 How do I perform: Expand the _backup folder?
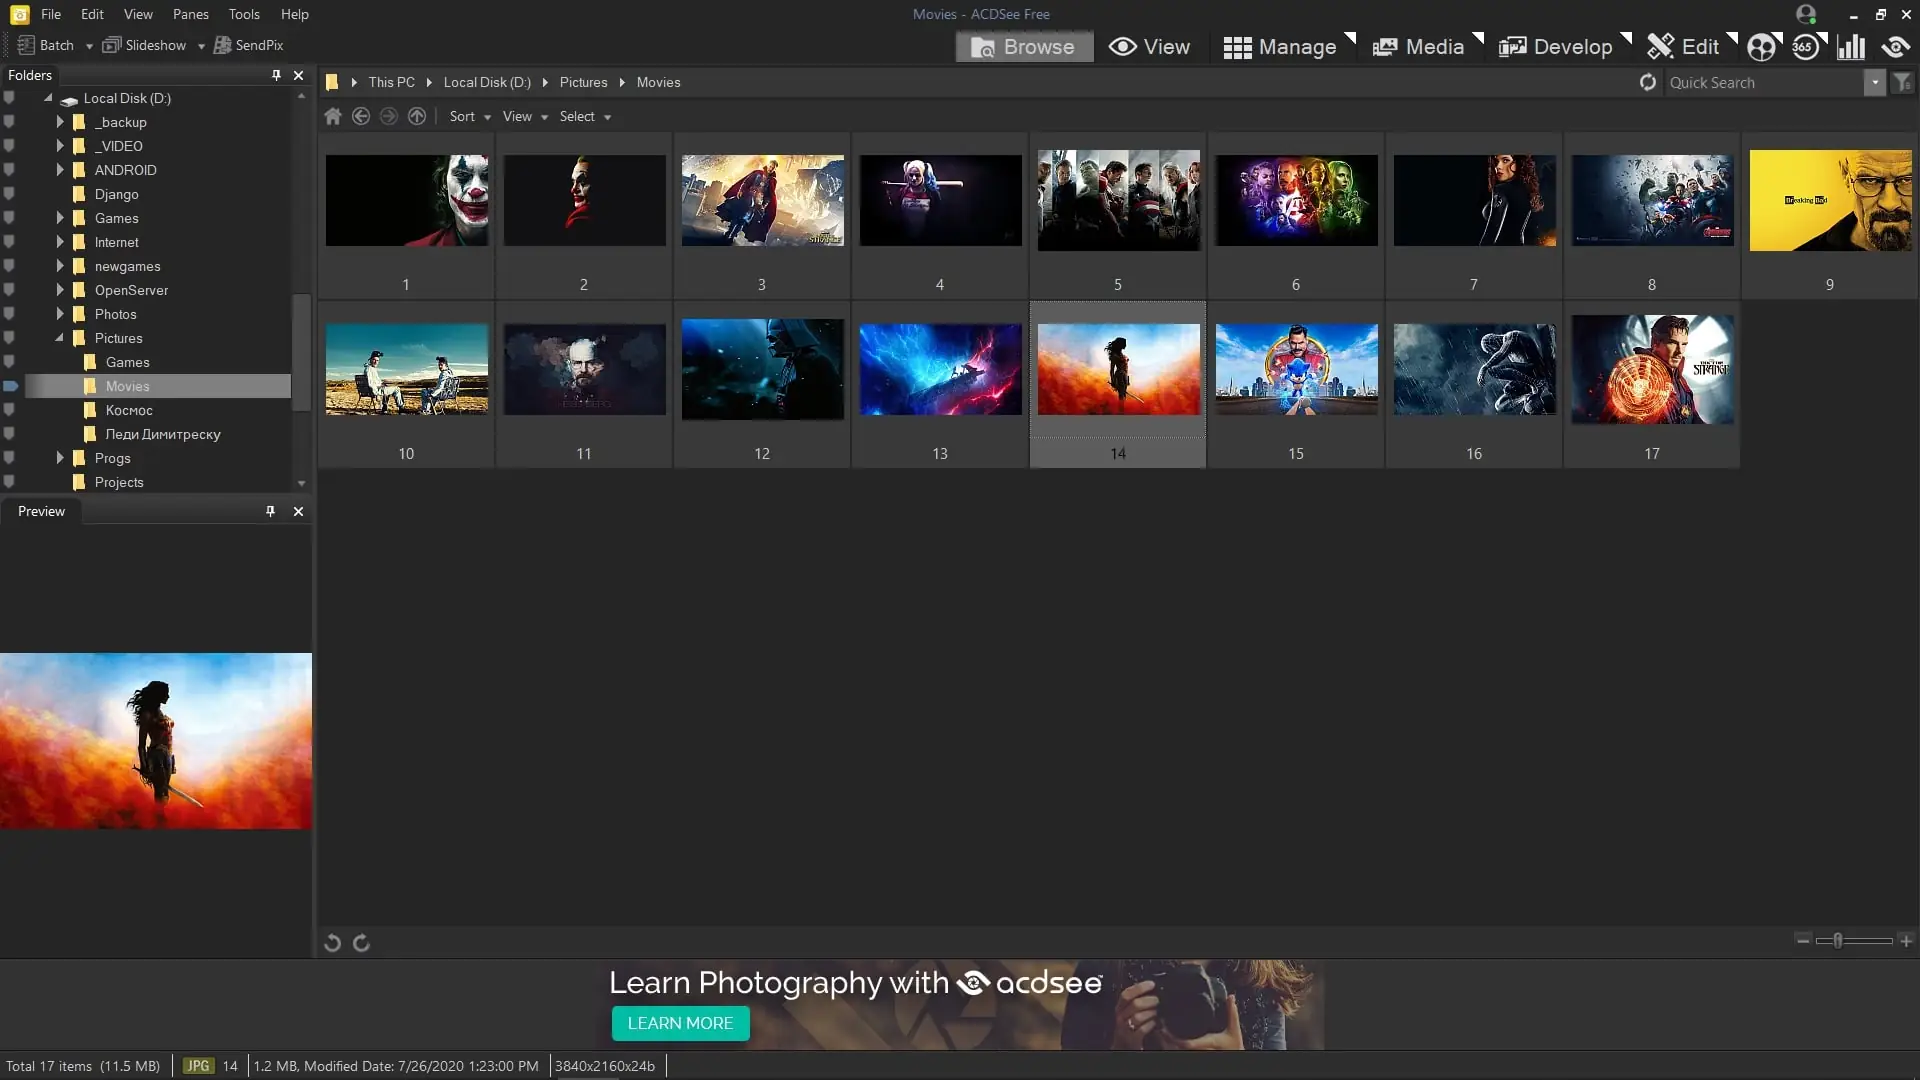[60, 122]
